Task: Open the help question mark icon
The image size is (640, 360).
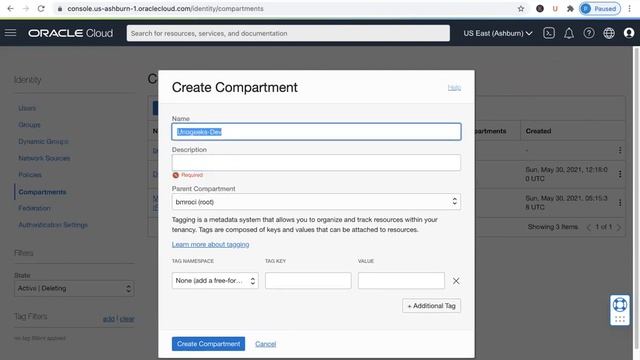Action: click(x=589, y=33)
